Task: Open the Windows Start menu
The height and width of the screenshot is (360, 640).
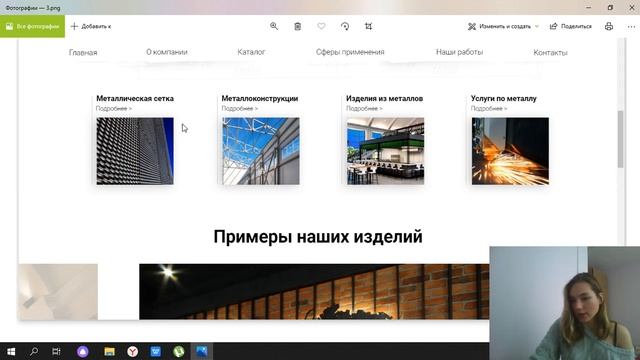Action: tap(11, 351)
